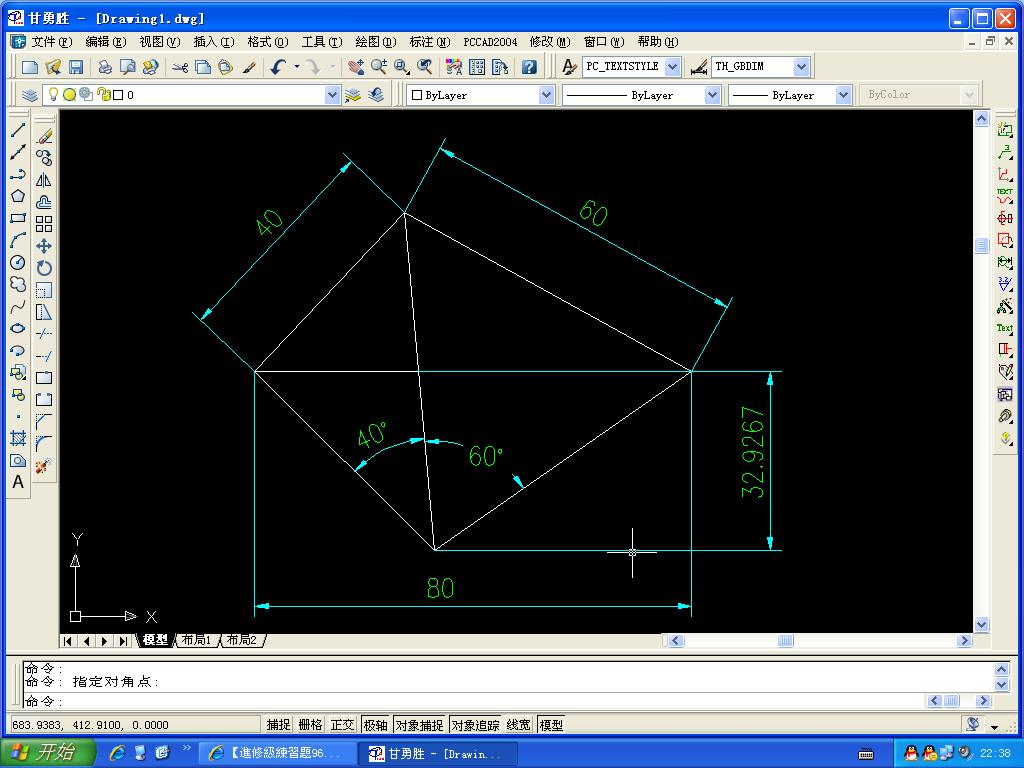Toggle 线宽 (lineweight) display

tap(519, 725)
